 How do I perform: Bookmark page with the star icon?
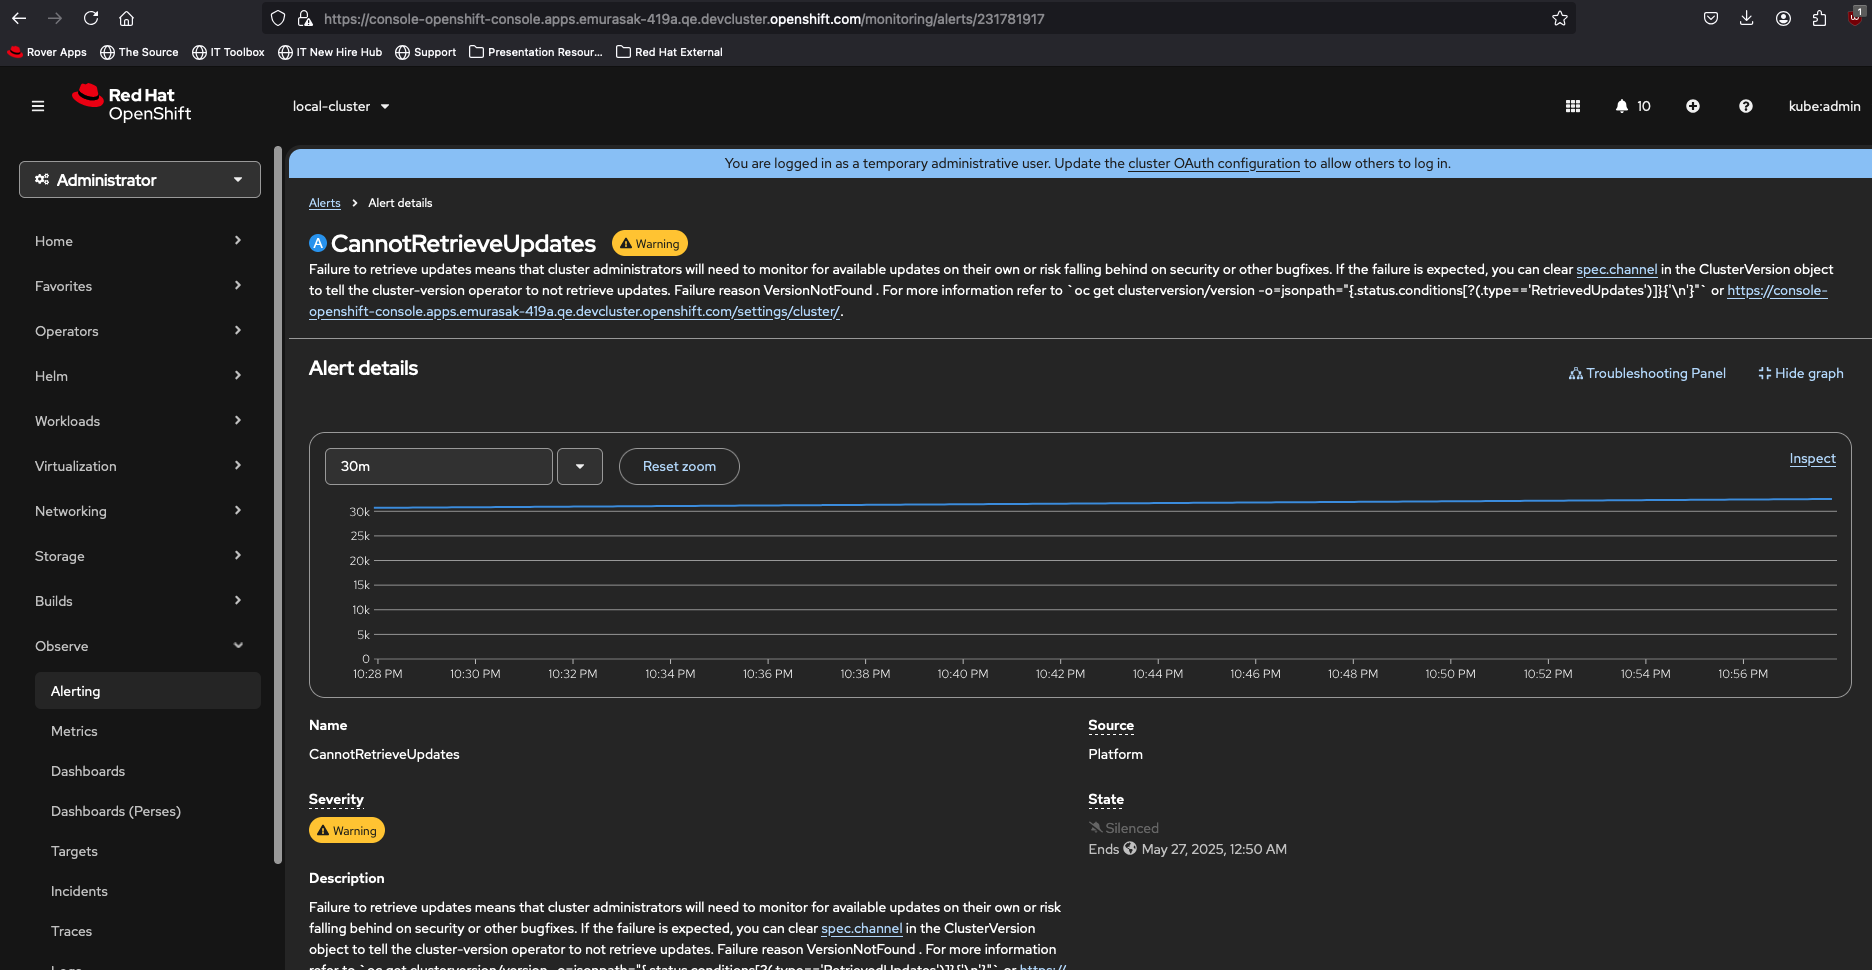pyautogui.click(x=1559, y=19)
